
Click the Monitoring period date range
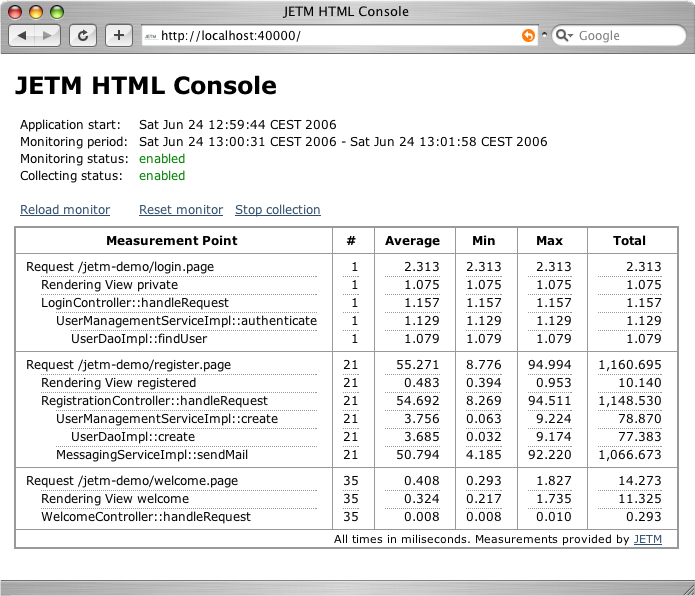[x=343, y=142]
